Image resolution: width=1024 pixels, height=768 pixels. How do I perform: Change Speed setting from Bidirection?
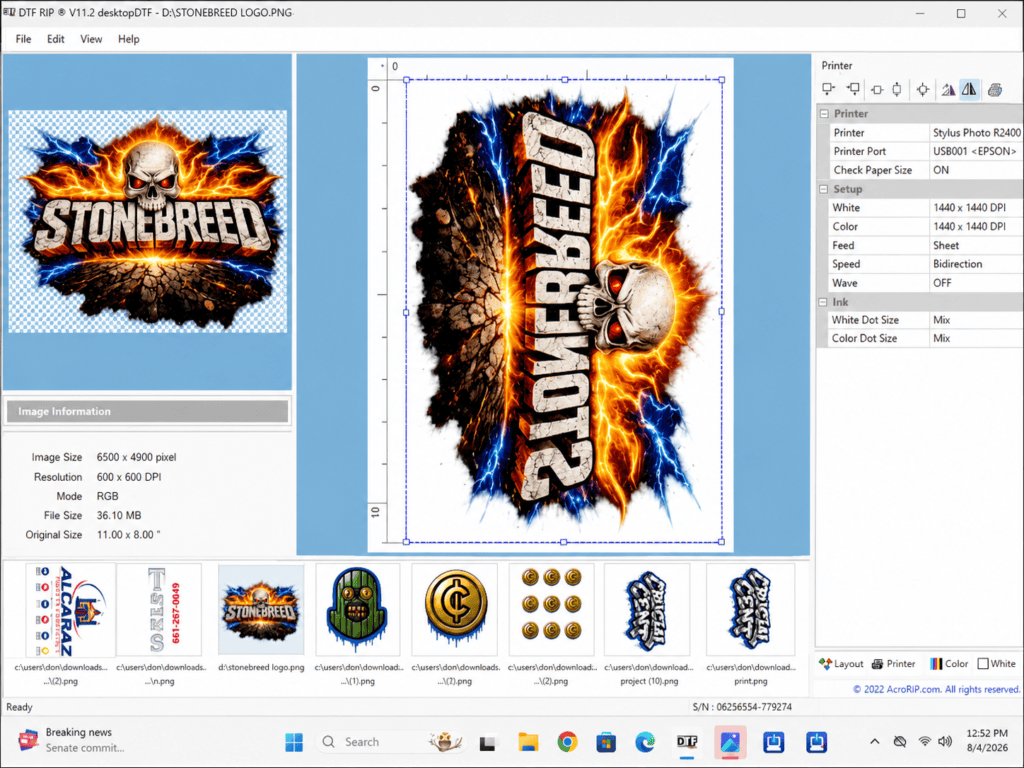(976, 264)
